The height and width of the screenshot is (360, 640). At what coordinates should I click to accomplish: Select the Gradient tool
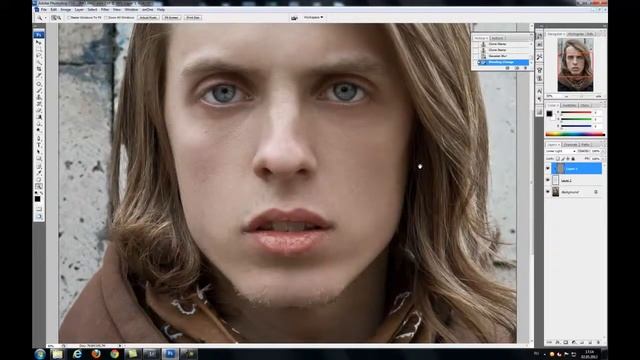click(x=39, y=117)
